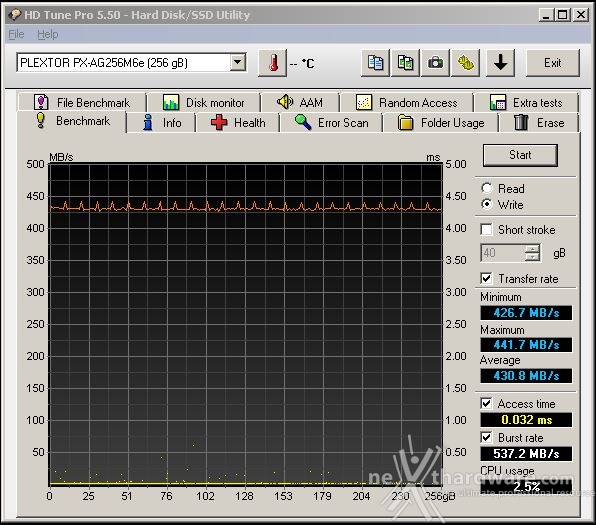Click the short stroke gB input field

pos(503,253)
